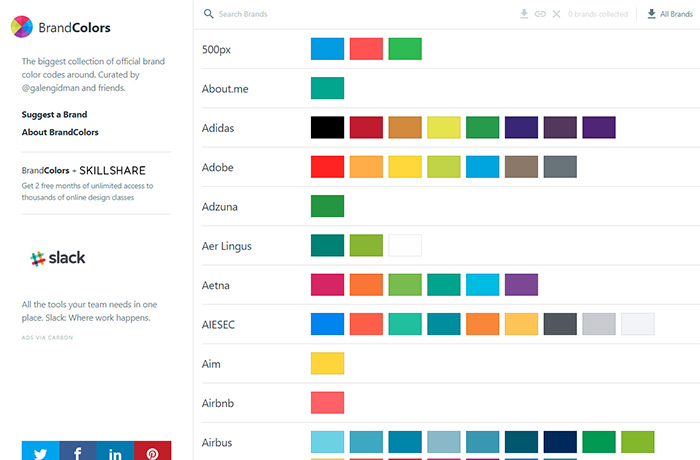700x460 pixels.
Task: Copy Aetna purple color swatch
Action: (521, 284)
